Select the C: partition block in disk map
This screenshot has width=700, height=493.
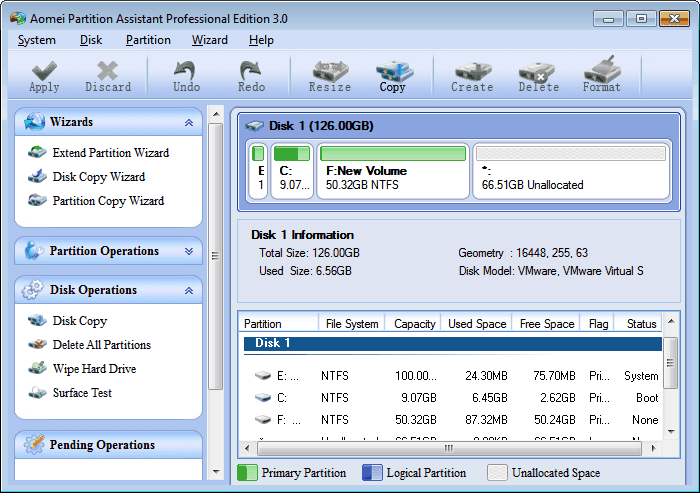292,171
